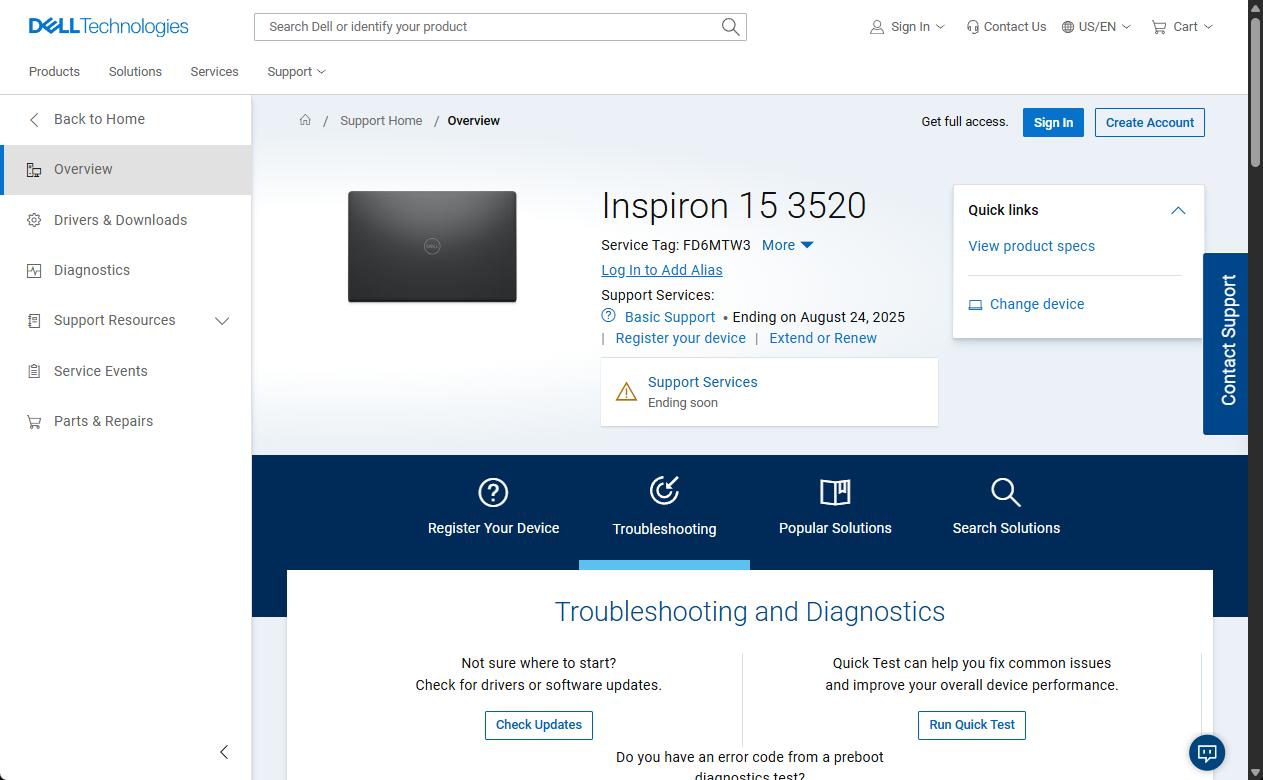This screenshot has height=780, width=1263.
Task: Click the Back to Home arrow icon
Action: [x=34, y=119]
